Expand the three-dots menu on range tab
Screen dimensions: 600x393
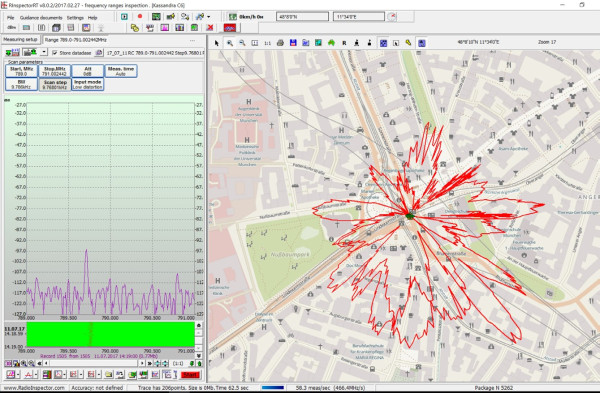click(192, 40)
